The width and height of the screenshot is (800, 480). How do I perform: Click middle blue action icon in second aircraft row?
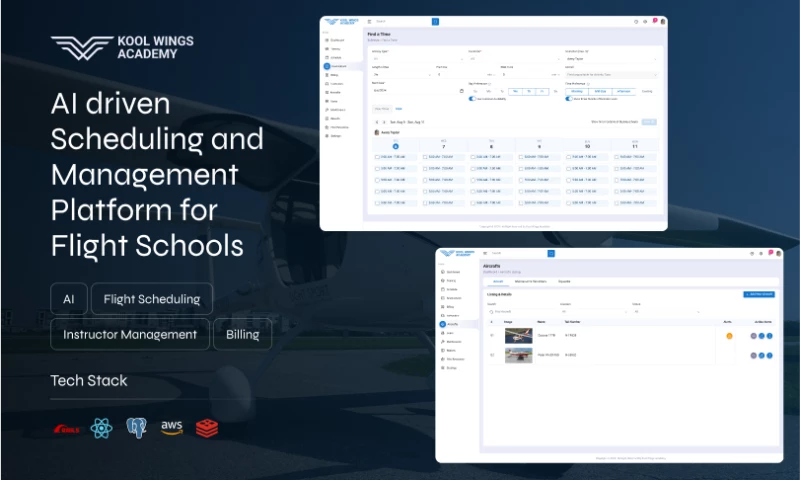coord(761,355)
